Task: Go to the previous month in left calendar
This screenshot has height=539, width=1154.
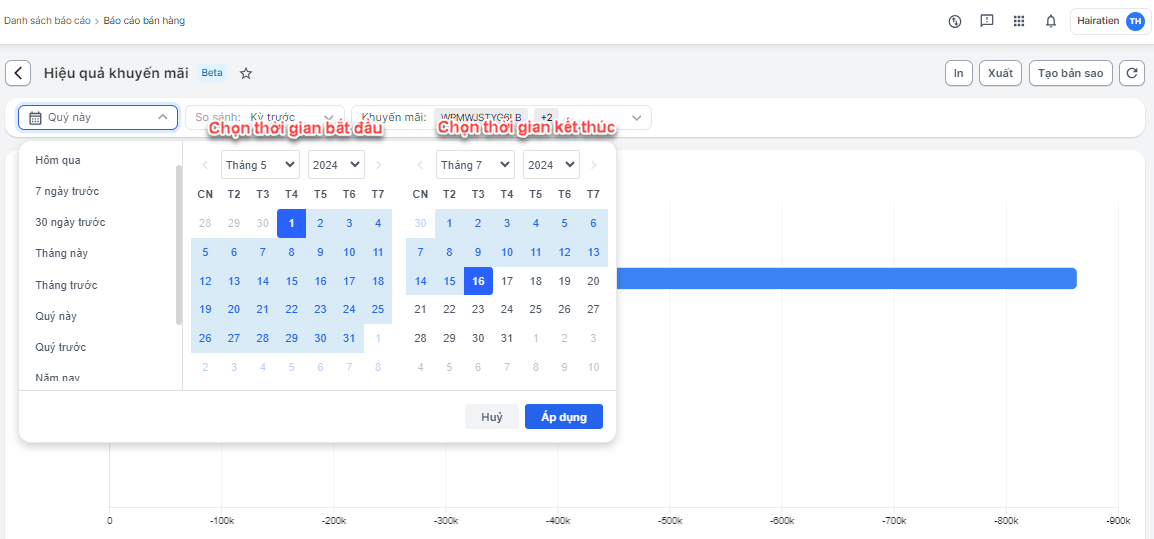Action: tap(205, 165)
